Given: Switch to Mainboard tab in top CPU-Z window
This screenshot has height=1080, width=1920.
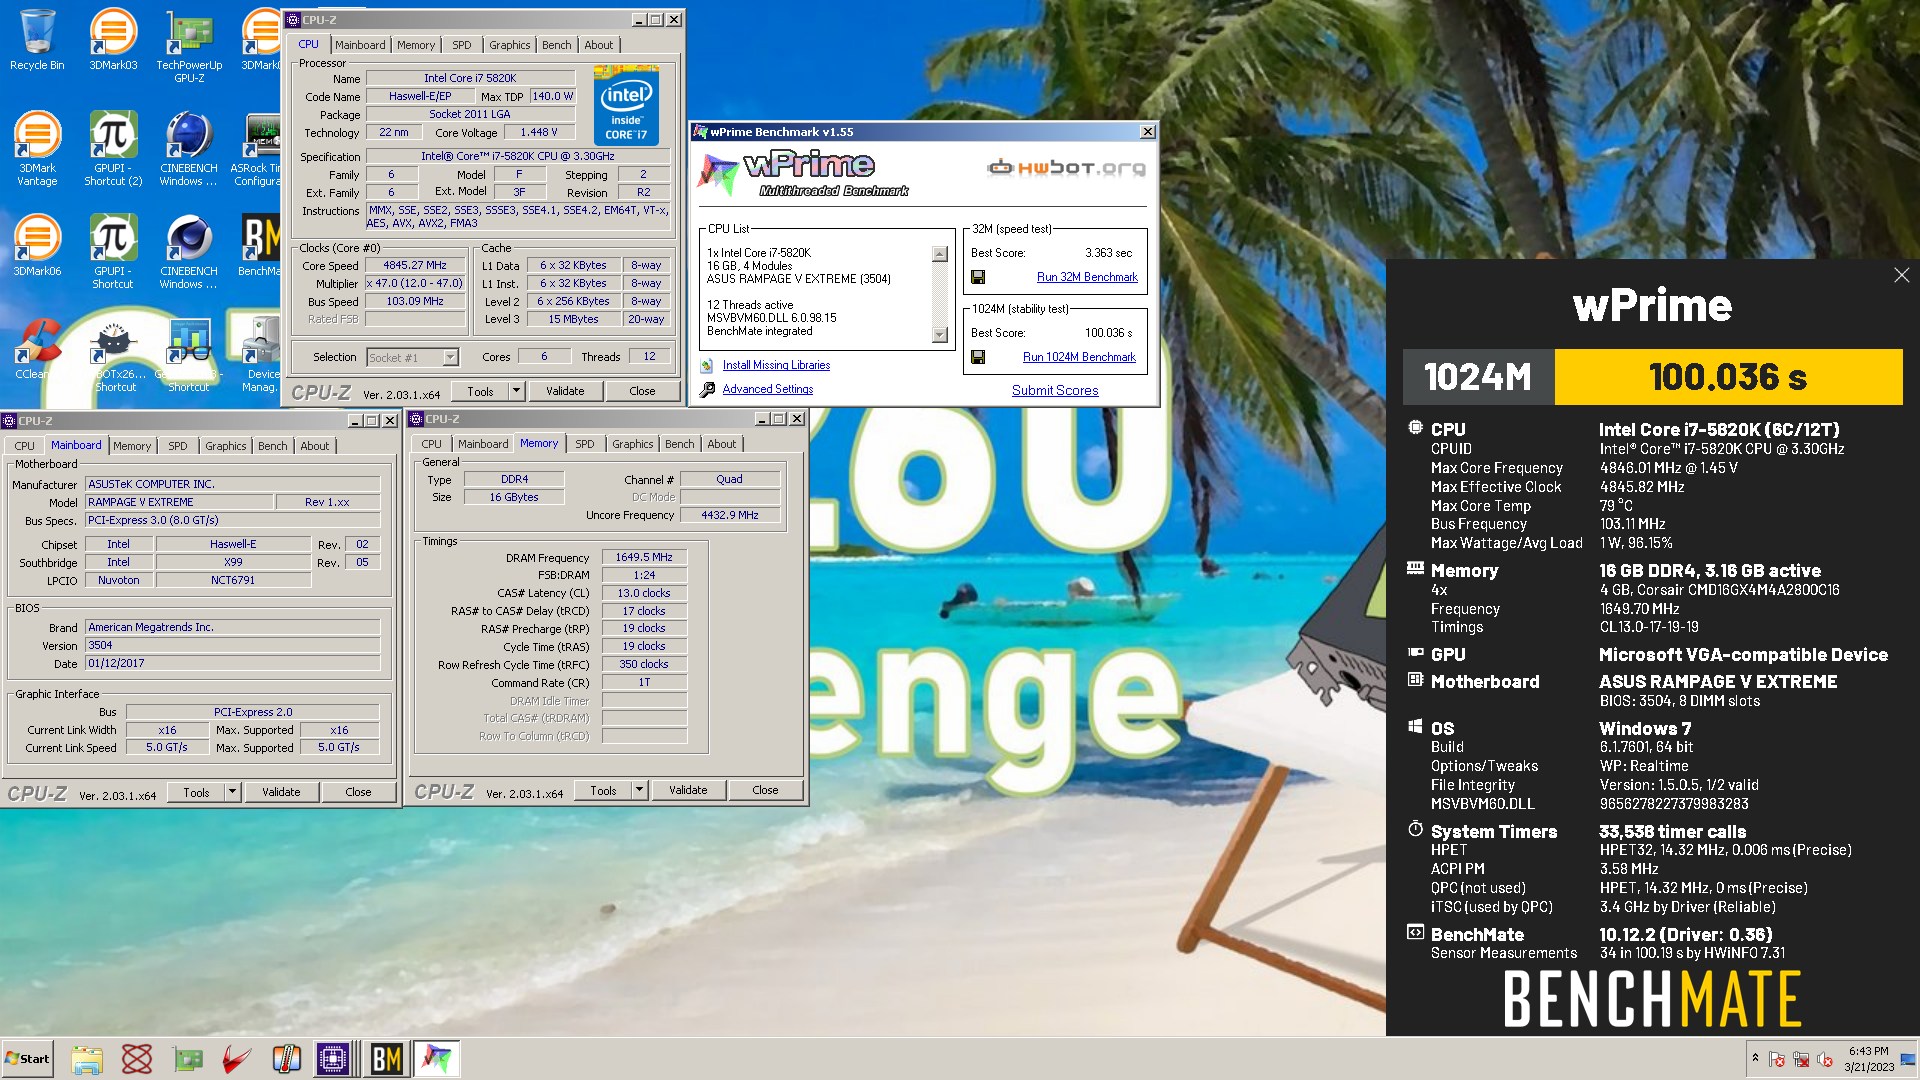Looking at the screenshot, I should 360,45.
